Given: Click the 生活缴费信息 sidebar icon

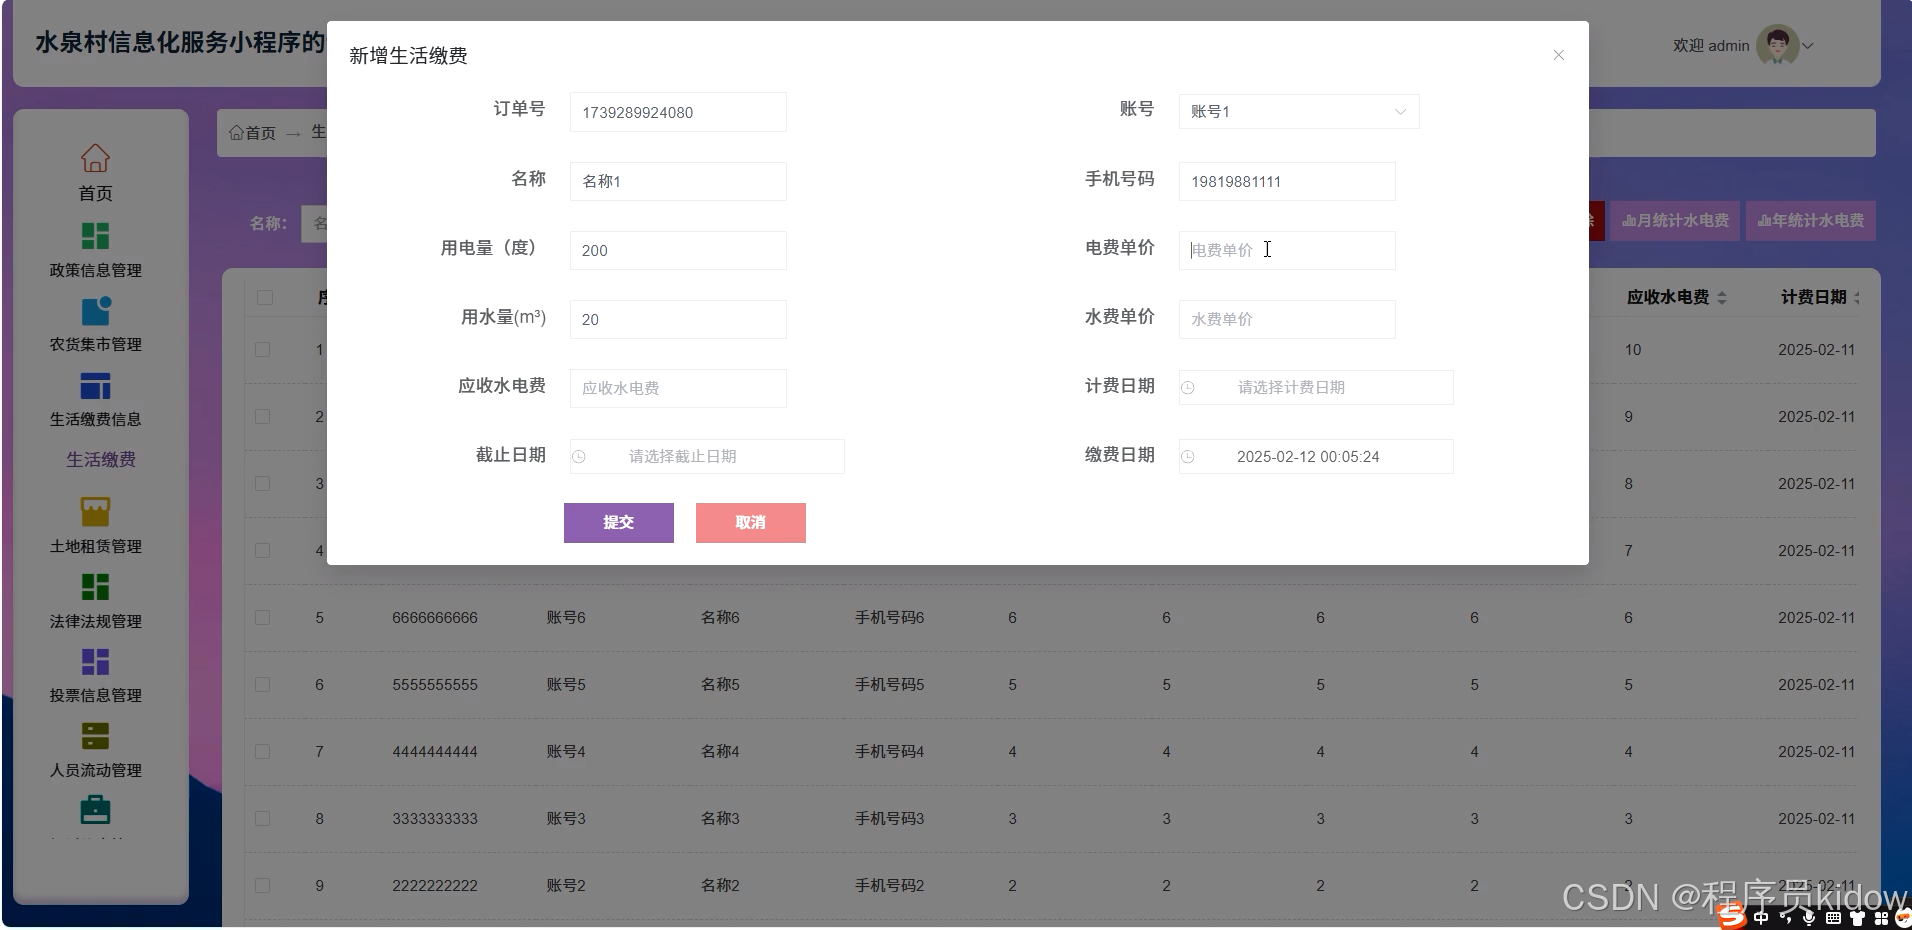Looking at the screenshot, I should tap(95, 385).
